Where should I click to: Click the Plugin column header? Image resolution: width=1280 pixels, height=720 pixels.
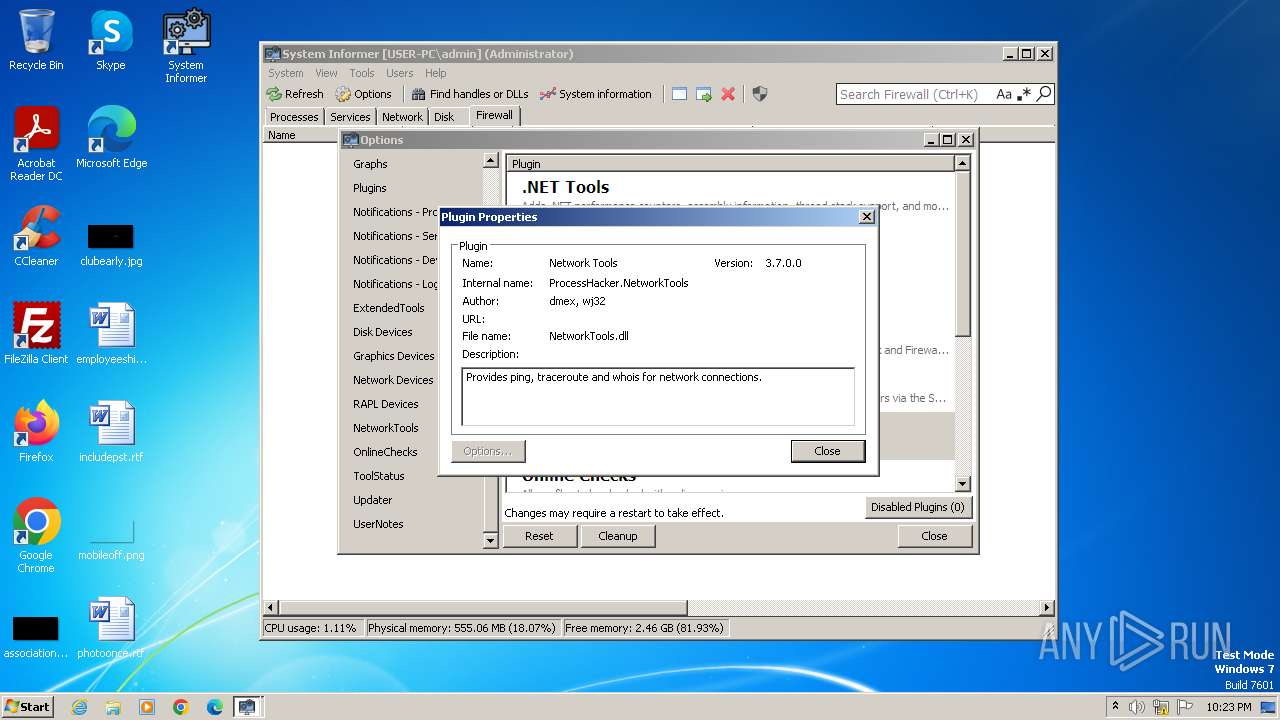pyautogui.click(x=730, y=163)
